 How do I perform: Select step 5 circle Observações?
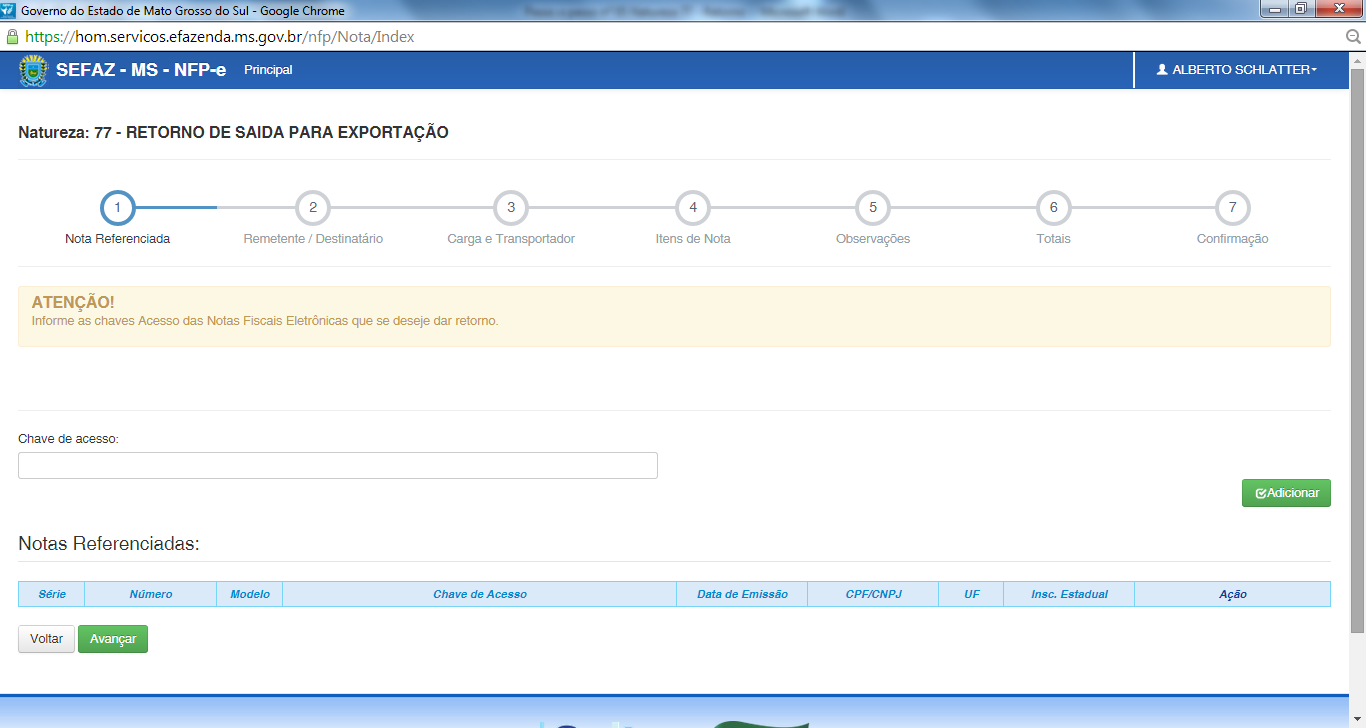(873, 208)
